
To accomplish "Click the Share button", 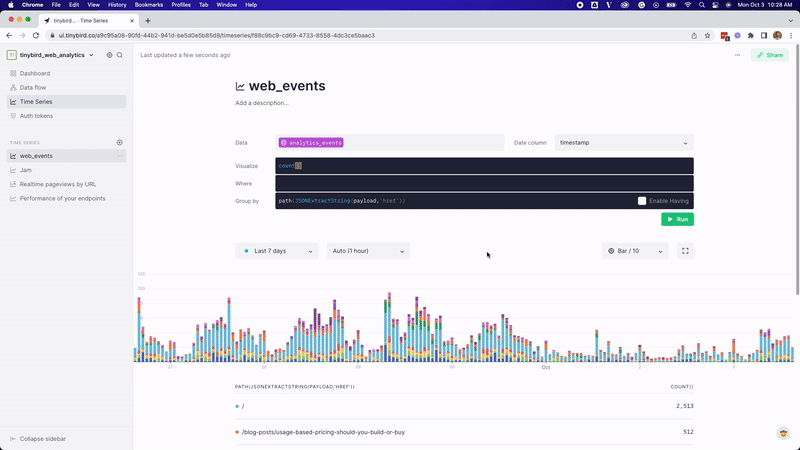I will coord(770,55).
